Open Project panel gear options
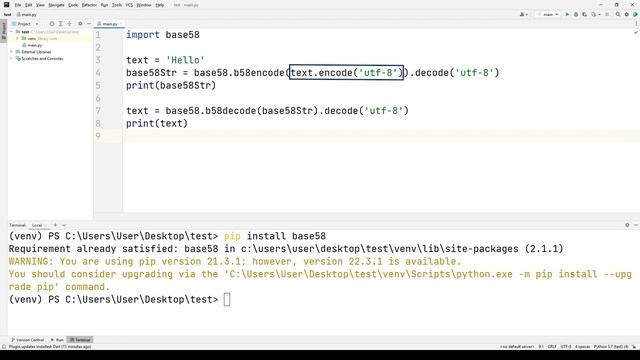640x360 pixels. (80, 24)
